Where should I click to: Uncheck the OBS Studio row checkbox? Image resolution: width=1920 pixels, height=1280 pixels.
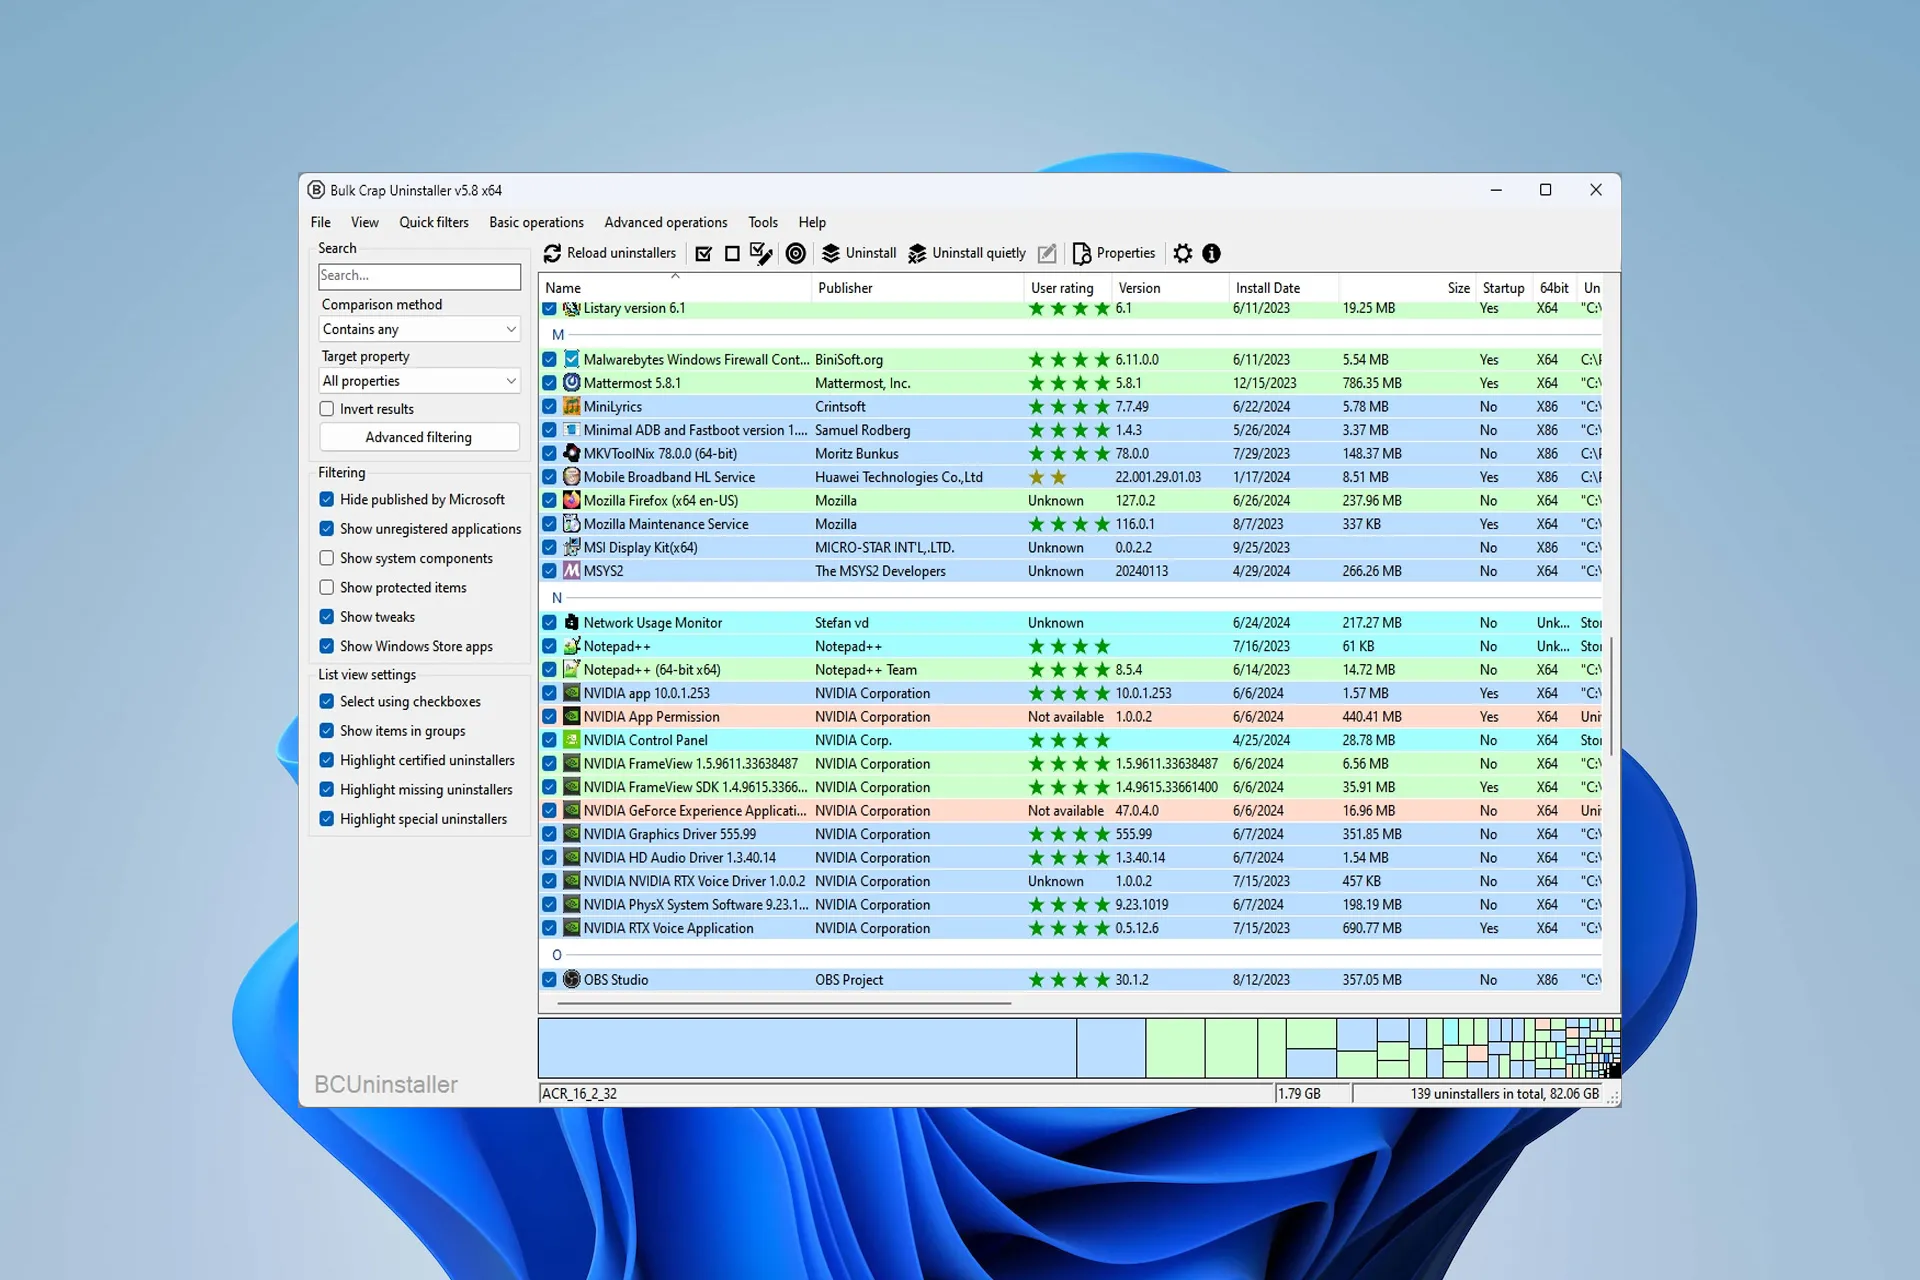(x=550, y=980)
